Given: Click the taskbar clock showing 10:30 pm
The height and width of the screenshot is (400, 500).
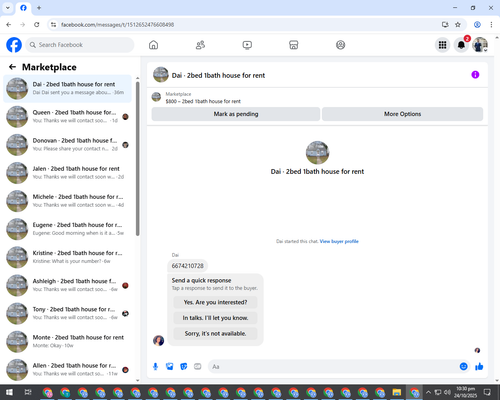Looking at the screenshot, I should 466,392.
